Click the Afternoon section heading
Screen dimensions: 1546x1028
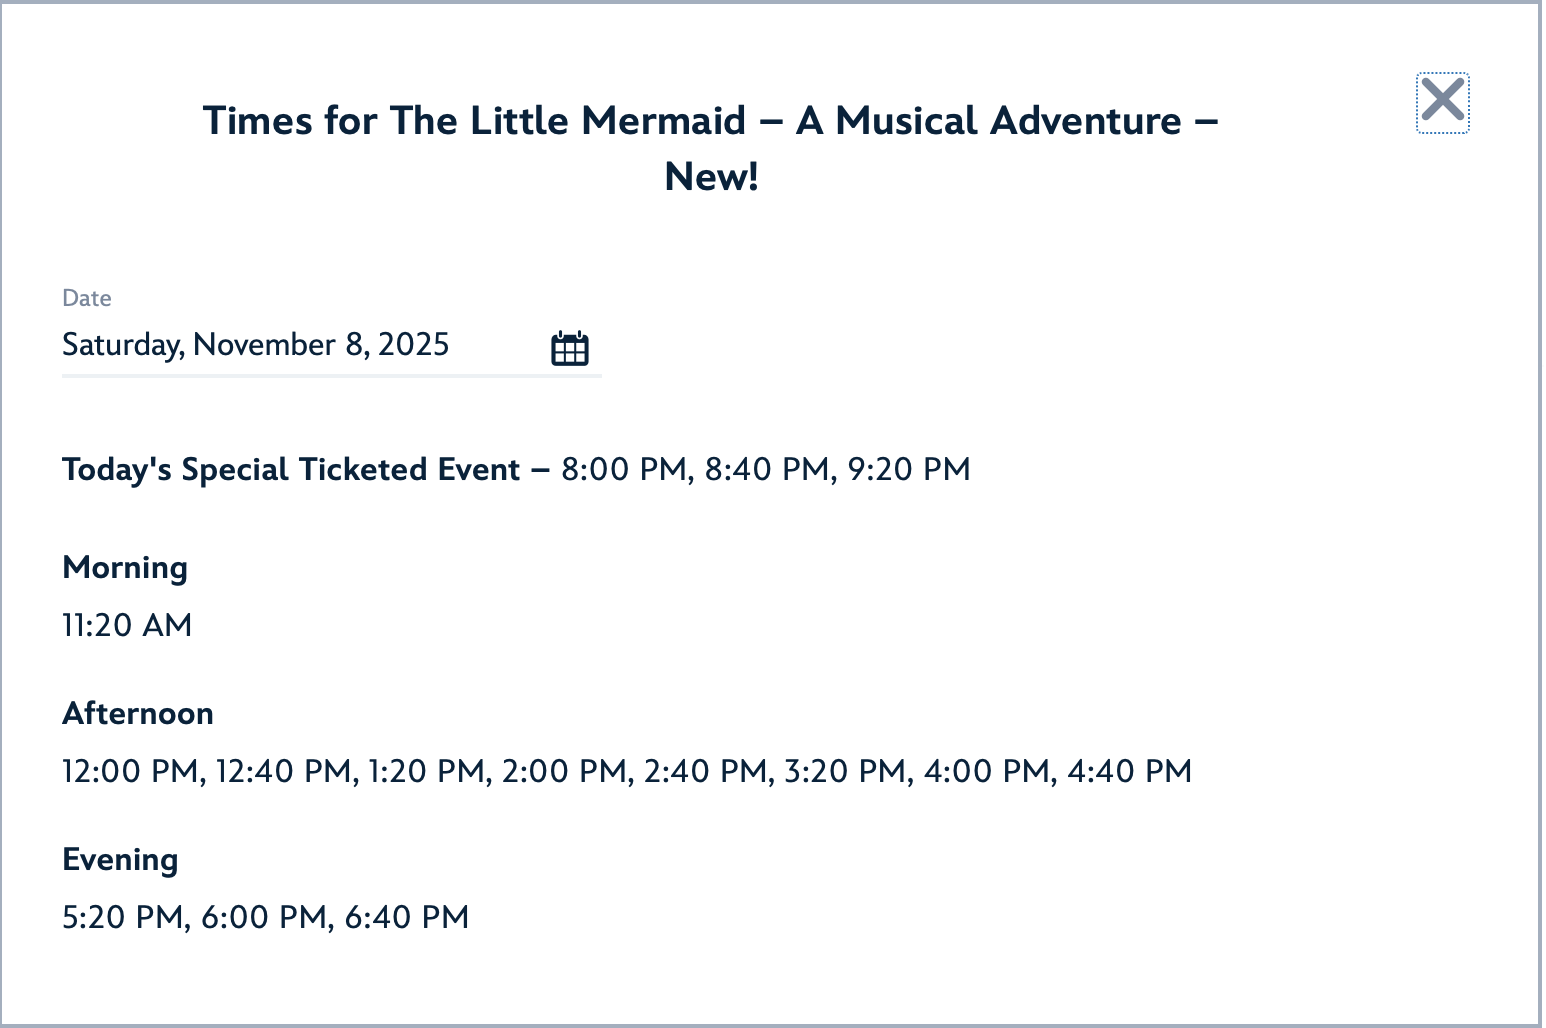coord(138,713)
